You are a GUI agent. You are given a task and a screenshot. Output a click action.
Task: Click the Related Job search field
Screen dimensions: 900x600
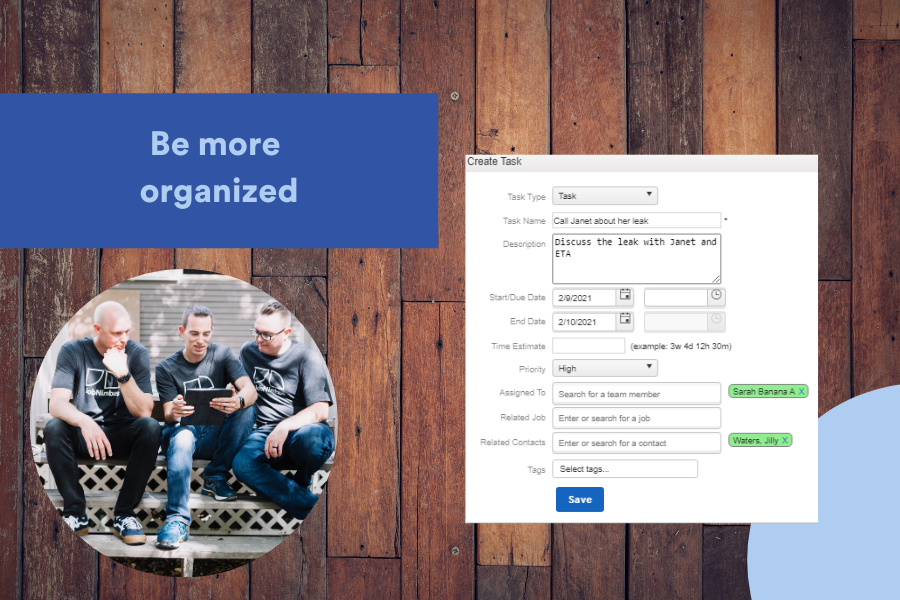pos(636,418)
